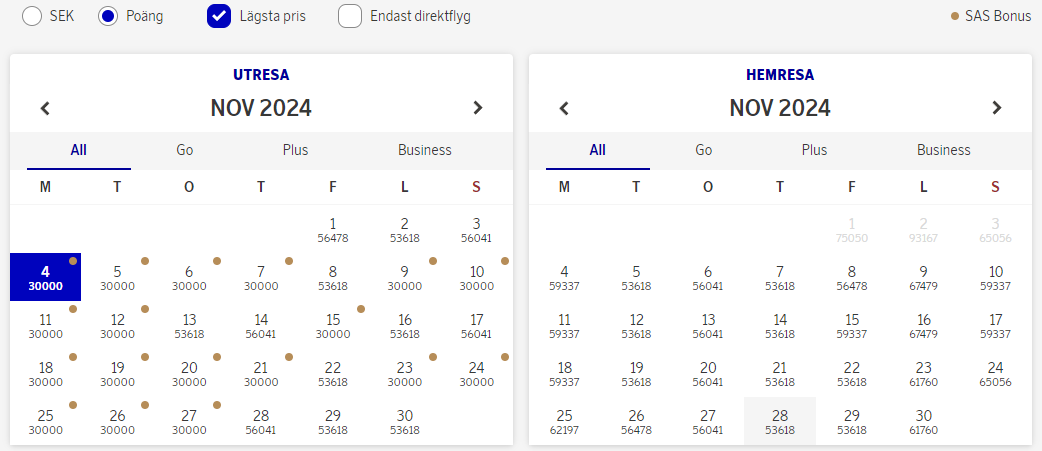
Task: Select Plus tab in Hemresa calendar
Action: point(814,150)
